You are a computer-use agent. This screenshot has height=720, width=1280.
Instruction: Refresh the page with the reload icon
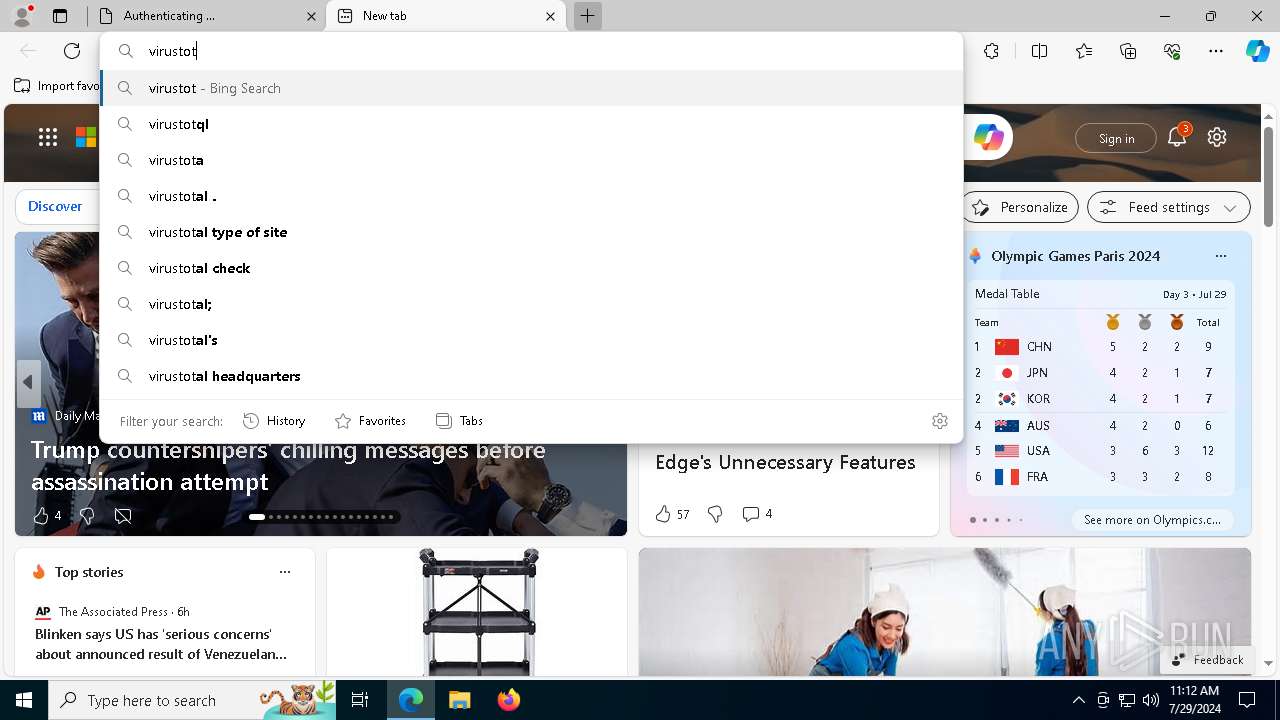(72, 51)
